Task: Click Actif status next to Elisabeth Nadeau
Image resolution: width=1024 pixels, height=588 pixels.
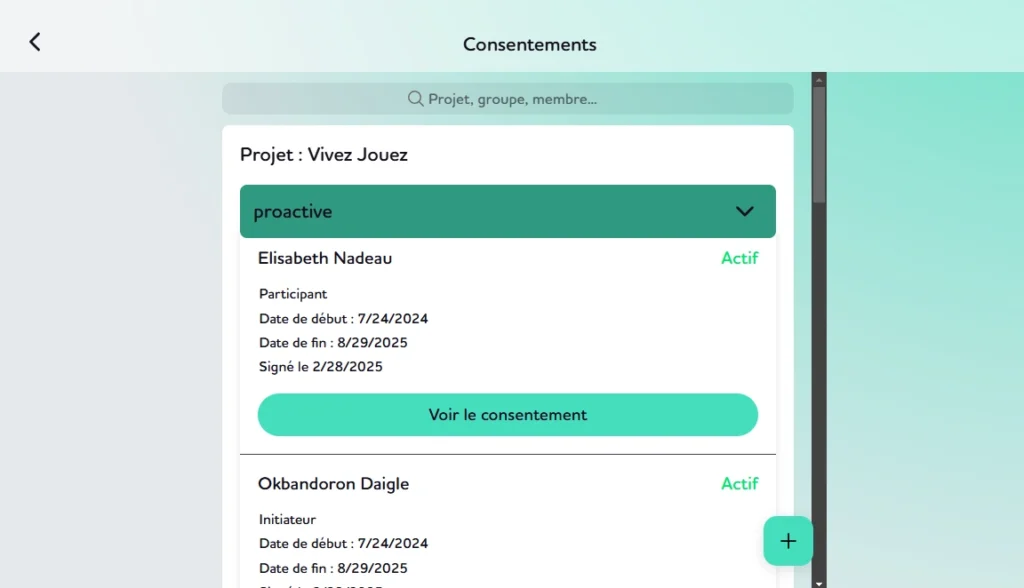Action: [x=739, y=258]
